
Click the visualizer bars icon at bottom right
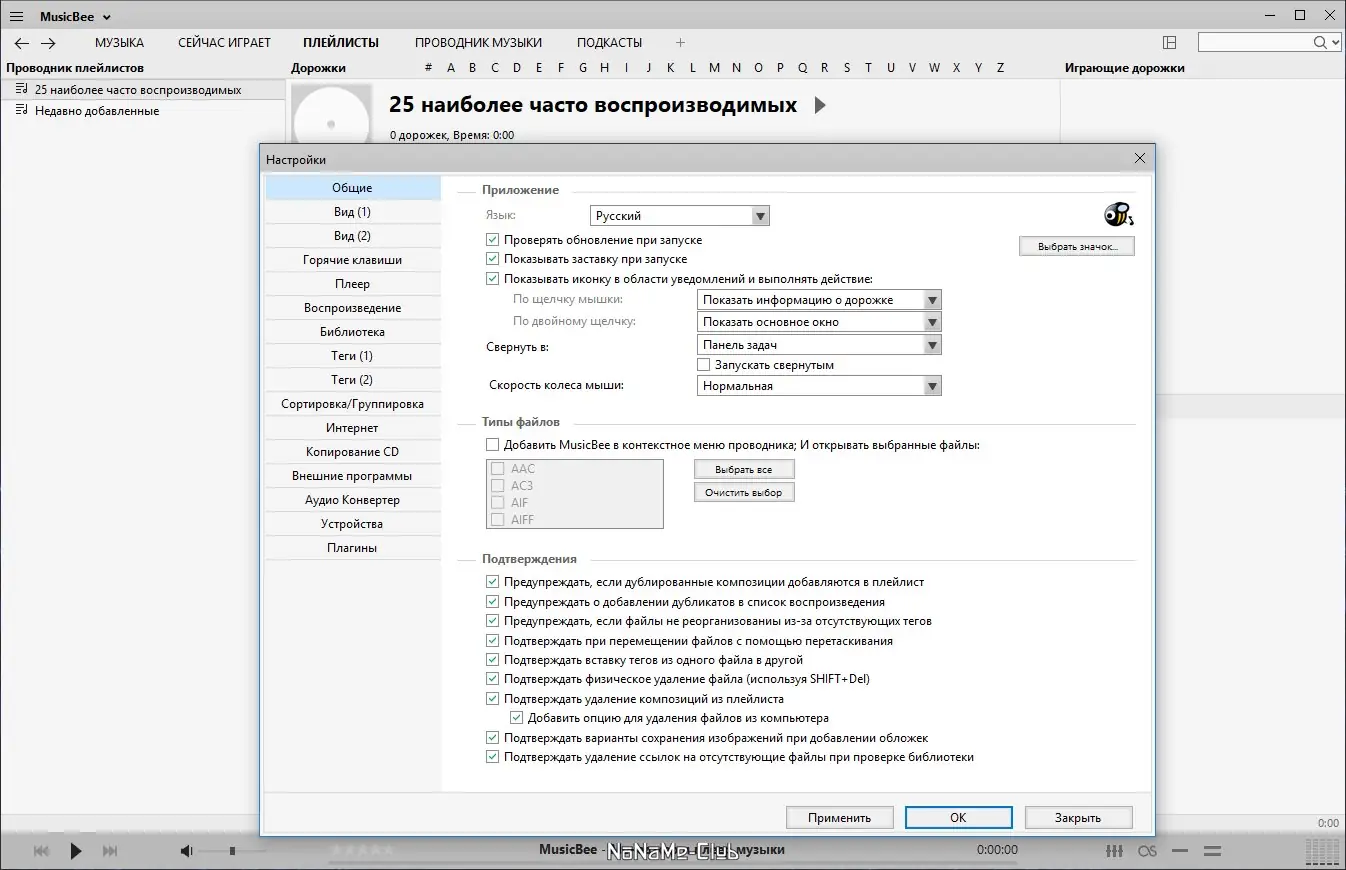1323,851
